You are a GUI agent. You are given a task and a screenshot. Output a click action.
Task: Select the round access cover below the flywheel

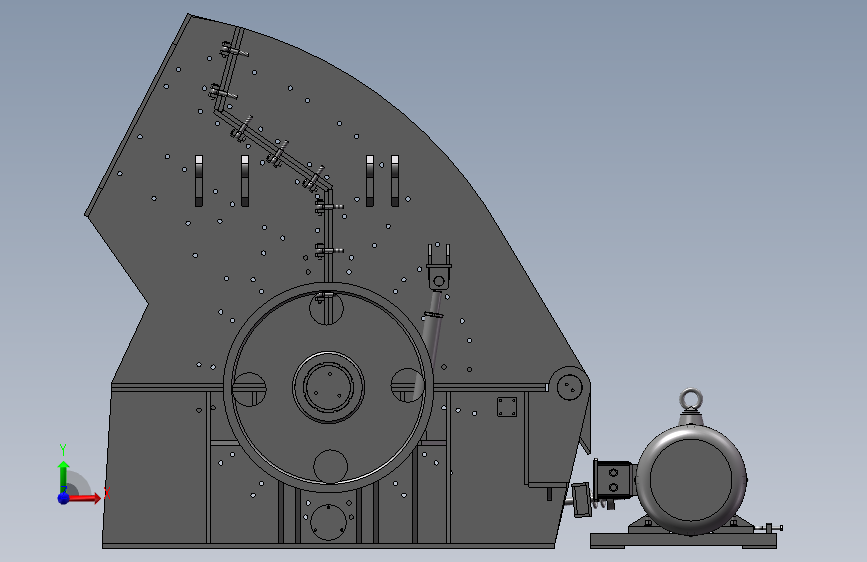pos(328,522)
